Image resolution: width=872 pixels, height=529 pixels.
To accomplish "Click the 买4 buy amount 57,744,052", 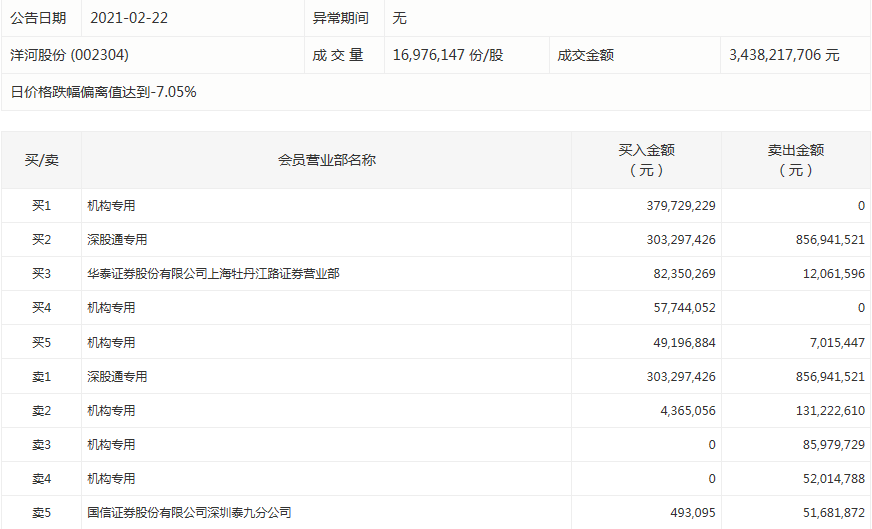I will [685, 308].
